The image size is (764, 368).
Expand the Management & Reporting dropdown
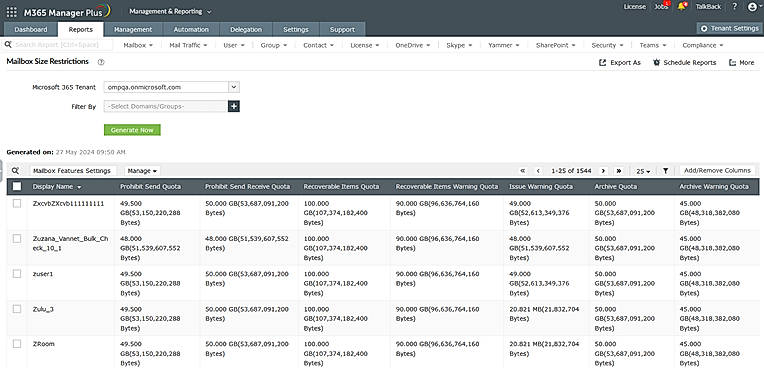pyautogui.click(x=171, y=12)
